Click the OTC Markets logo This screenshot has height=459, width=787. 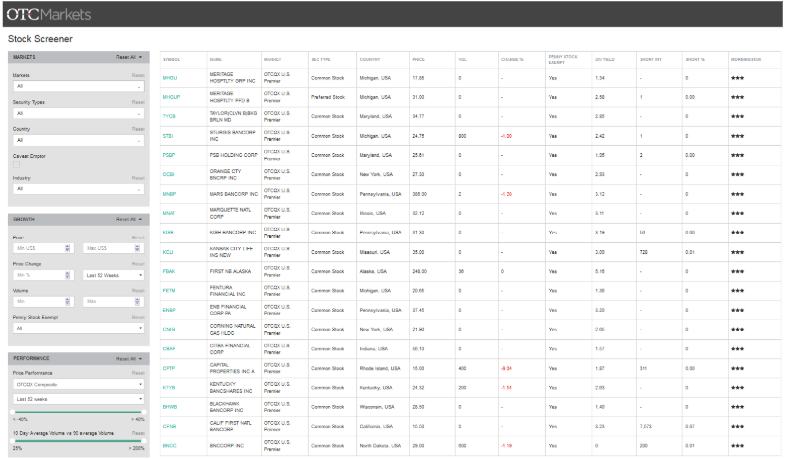pos(49,14)
